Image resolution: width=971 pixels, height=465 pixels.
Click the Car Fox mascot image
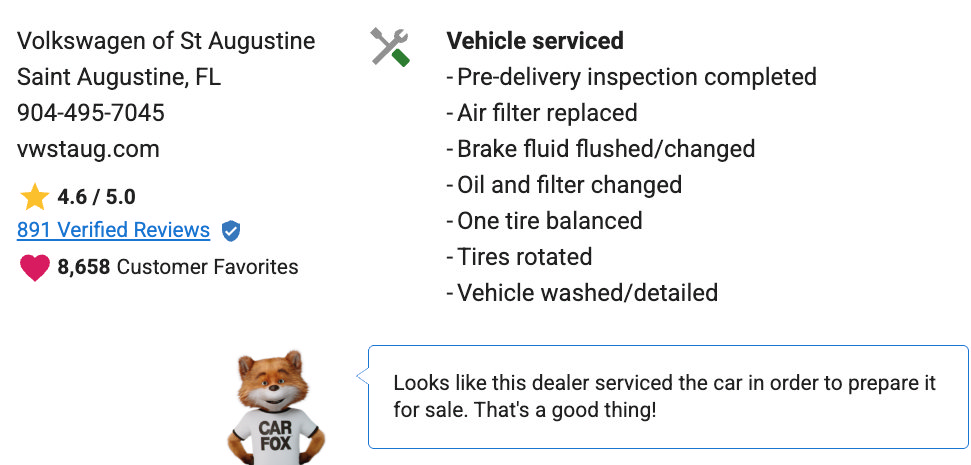click(x=276, y=407)
